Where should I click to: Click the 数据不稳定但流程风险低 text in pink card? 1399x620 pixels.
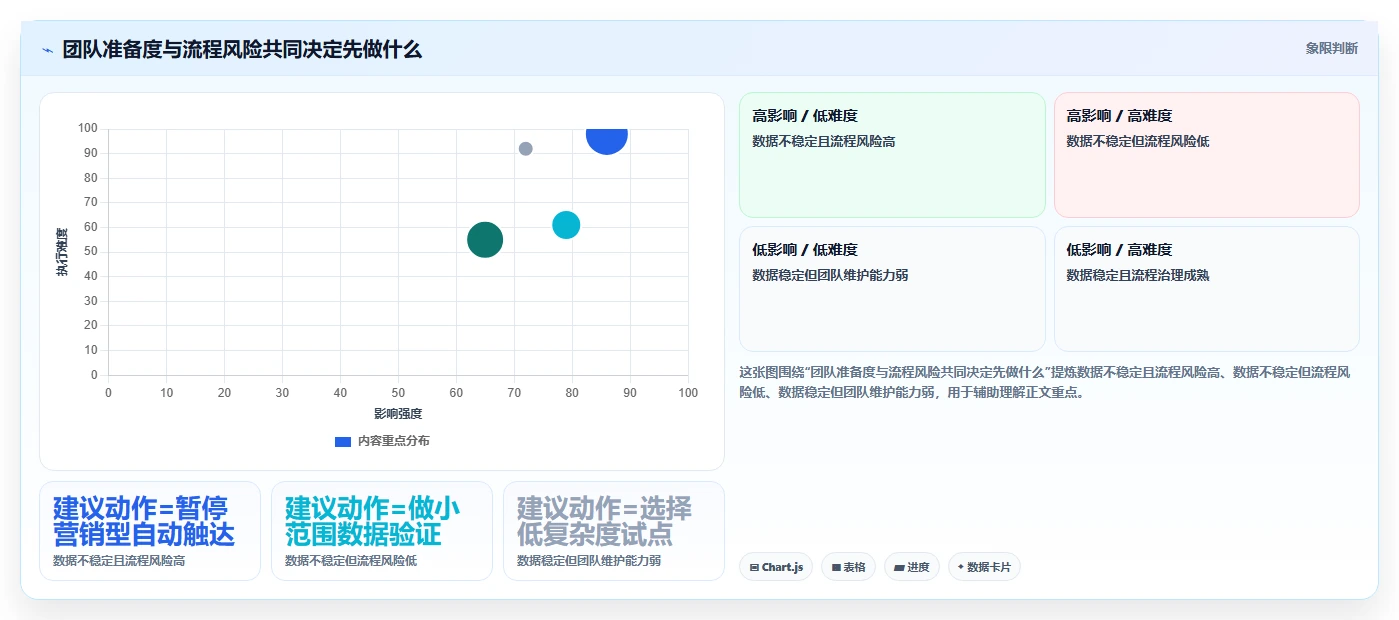pyautogui.click(x=1138, y=141)
